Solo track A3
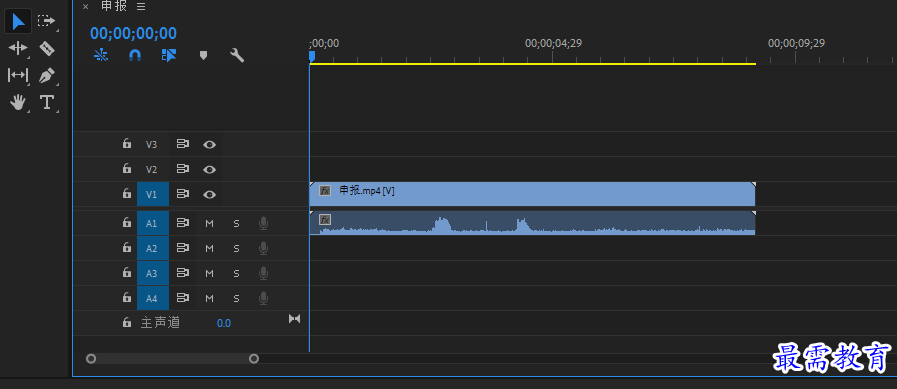 point(236,273)
